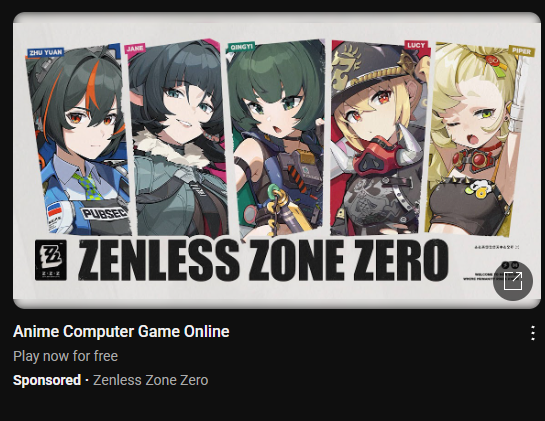Open the three-dot more options menu
Viewport: 545px width, 421px height.
coord(532,333)
